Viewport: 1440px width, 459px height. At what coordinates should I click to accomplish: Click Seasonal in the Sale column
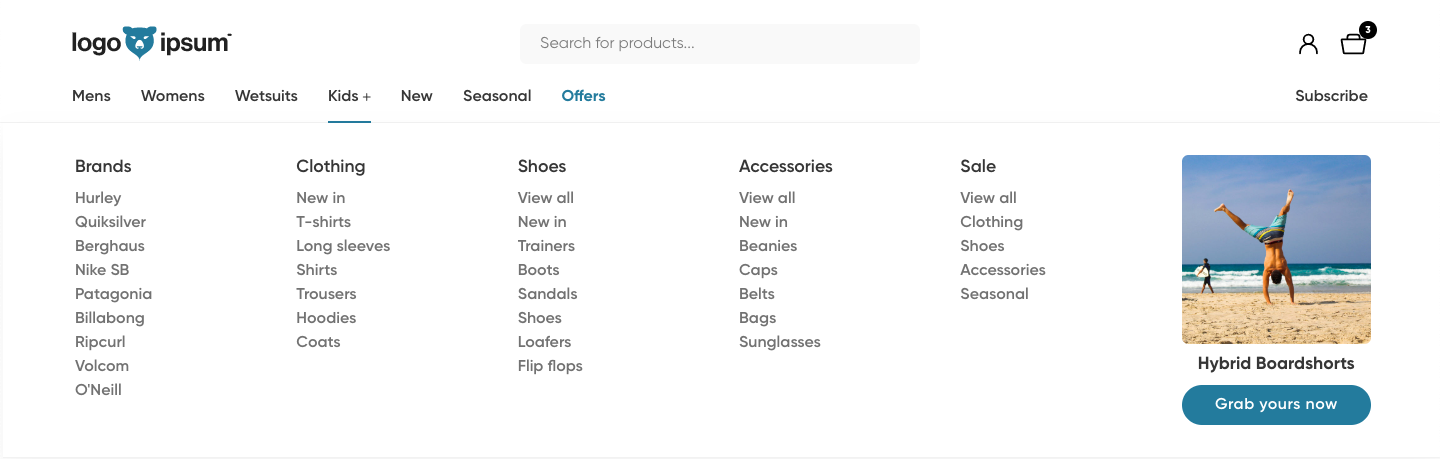click(x=994, y=294)
